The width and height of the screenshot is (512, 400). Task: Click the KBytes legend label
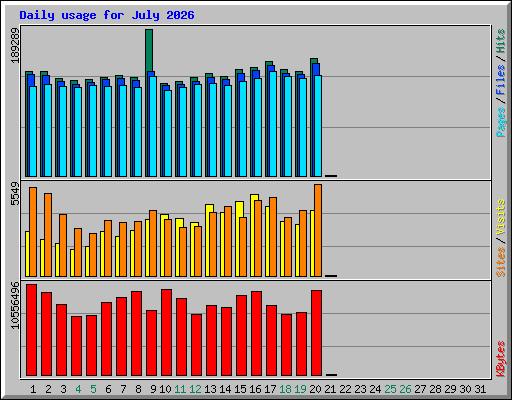[501, 359]
